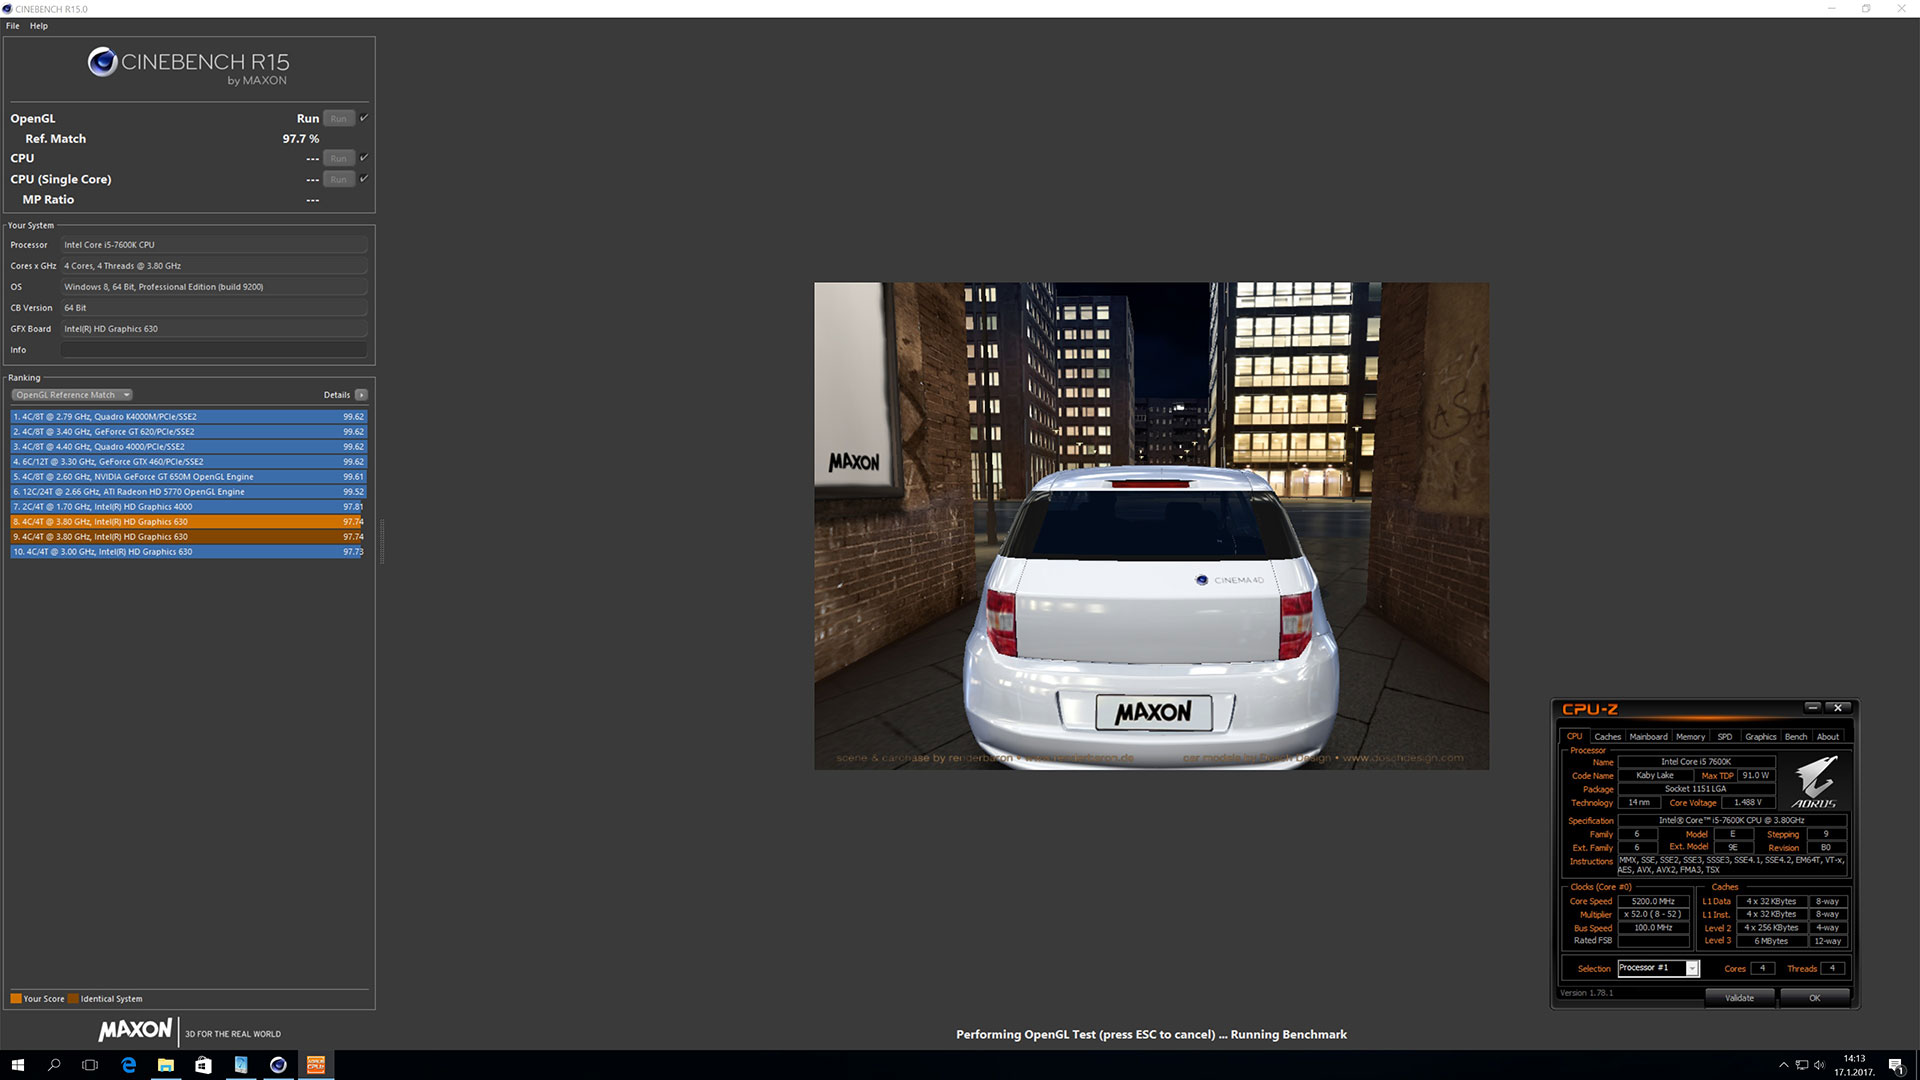Image resolution: width=1920 pixels, height=1080 pixels.
Task: Click the Validate button in CPU-Z
Action: (1739, 998)
